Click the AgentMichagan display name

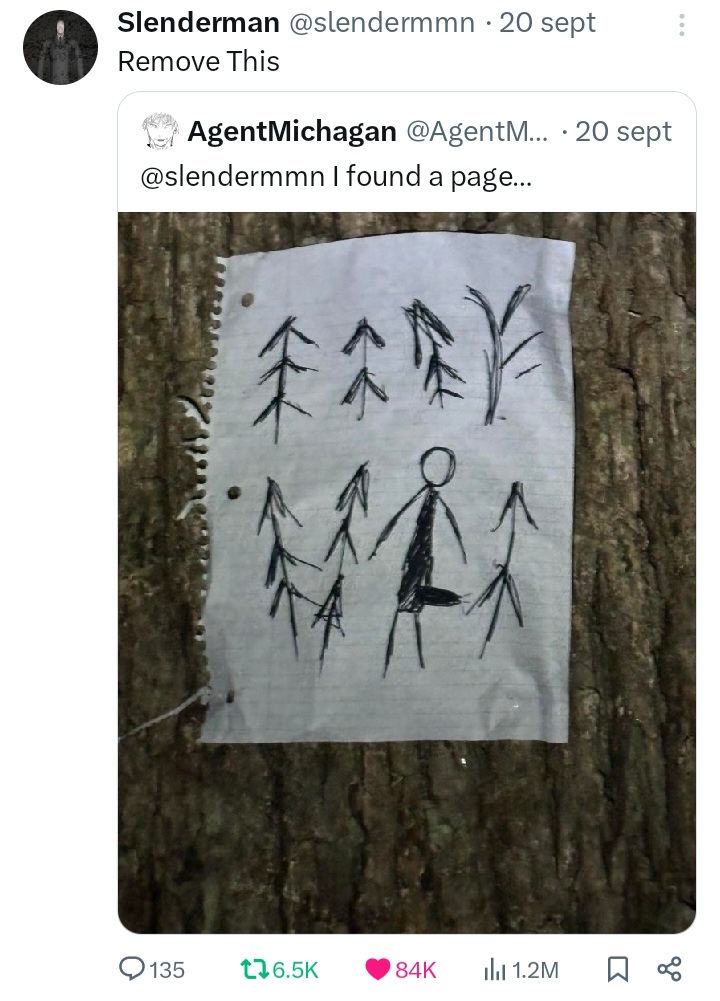(x=292, y=132)
